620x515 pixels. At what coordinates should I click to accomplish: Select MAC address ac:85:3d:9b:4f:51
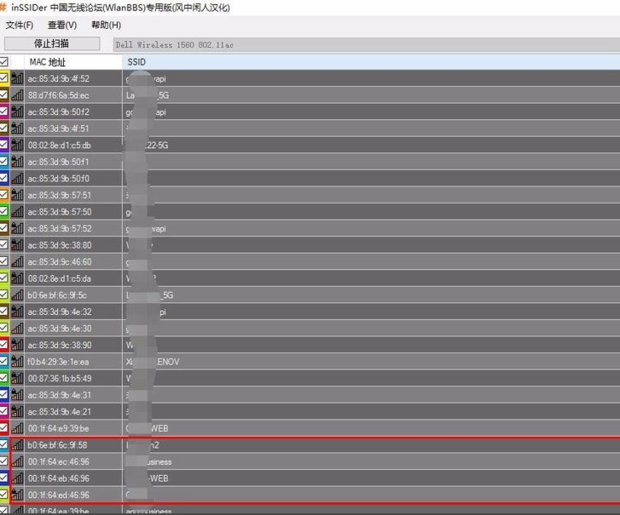coord(59,129)
